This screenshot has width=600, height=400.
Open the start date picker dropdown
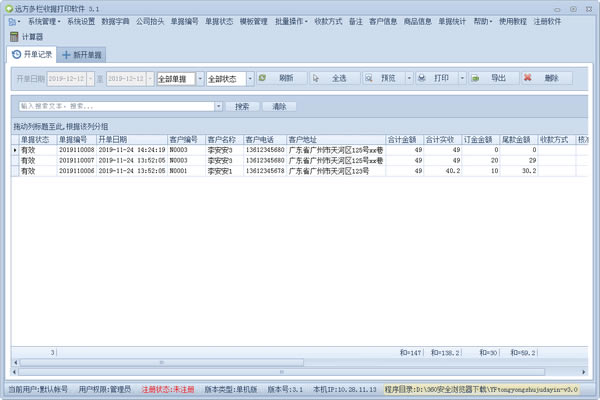coord(90,79)
